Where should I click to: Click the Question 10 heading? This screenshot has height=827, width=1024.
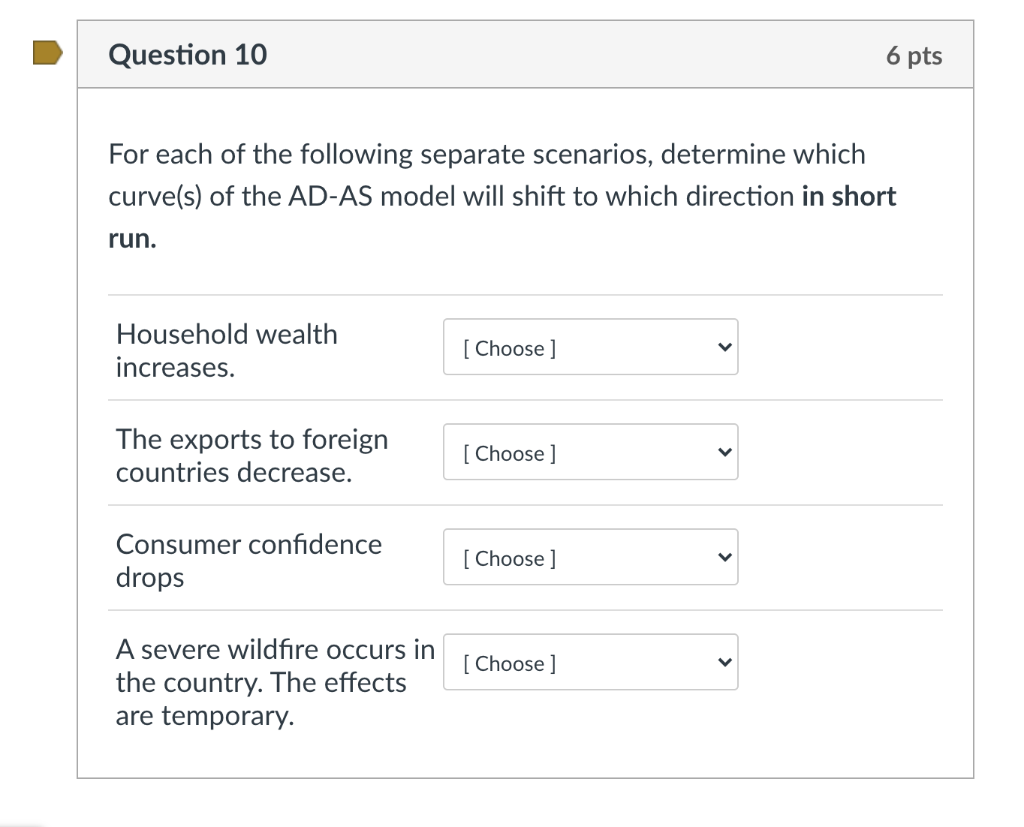pos(188,55)
